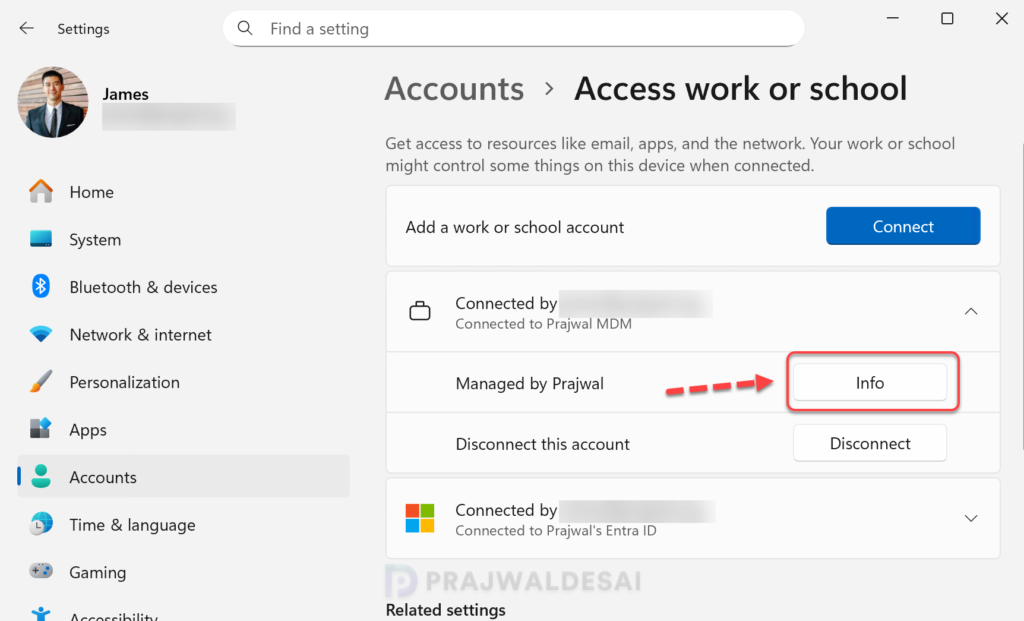Maximize the Settings window
Screen dimensions: 1024x621
pos(947,18)
